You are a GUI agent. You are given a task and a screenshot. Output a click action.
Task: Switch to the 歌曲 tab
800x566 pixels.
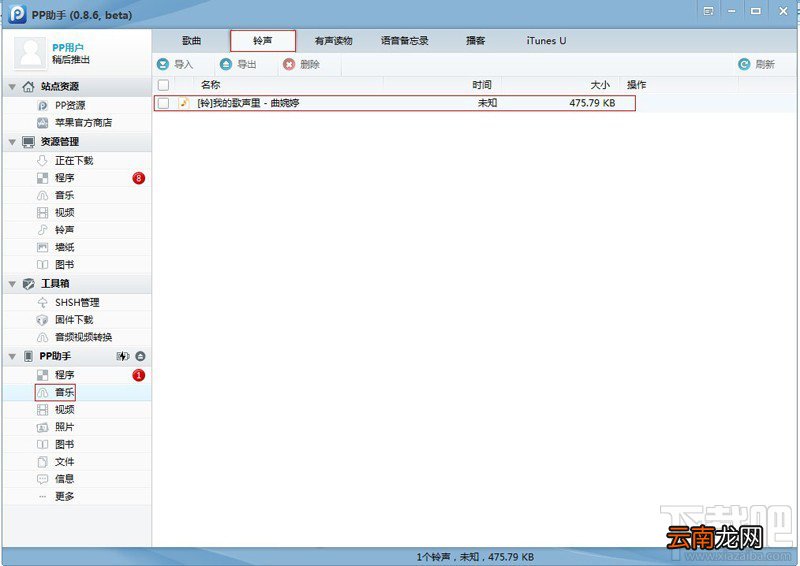pyautogui.click(x=192, y=41)
